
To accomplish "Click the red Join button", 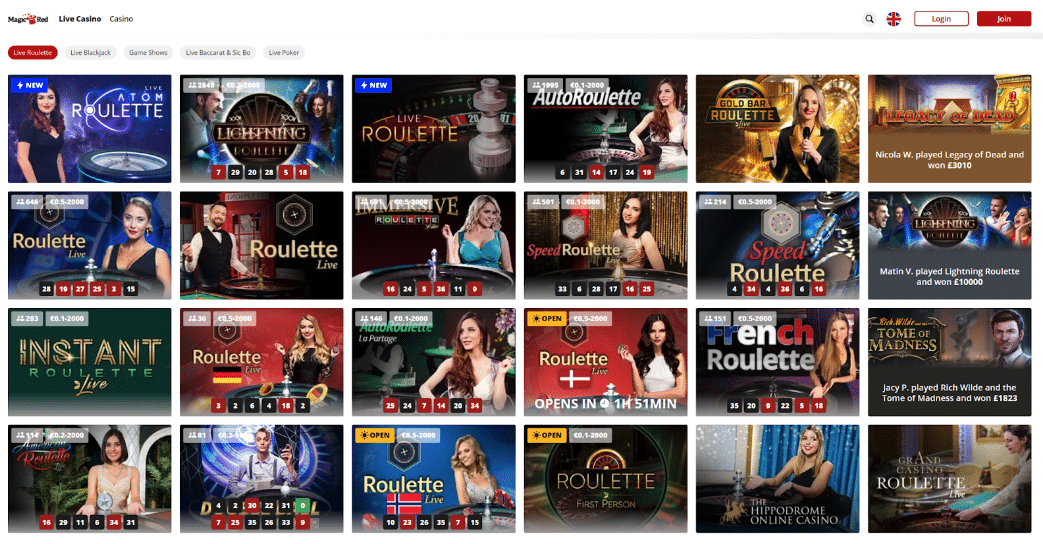I will 1004,19.
